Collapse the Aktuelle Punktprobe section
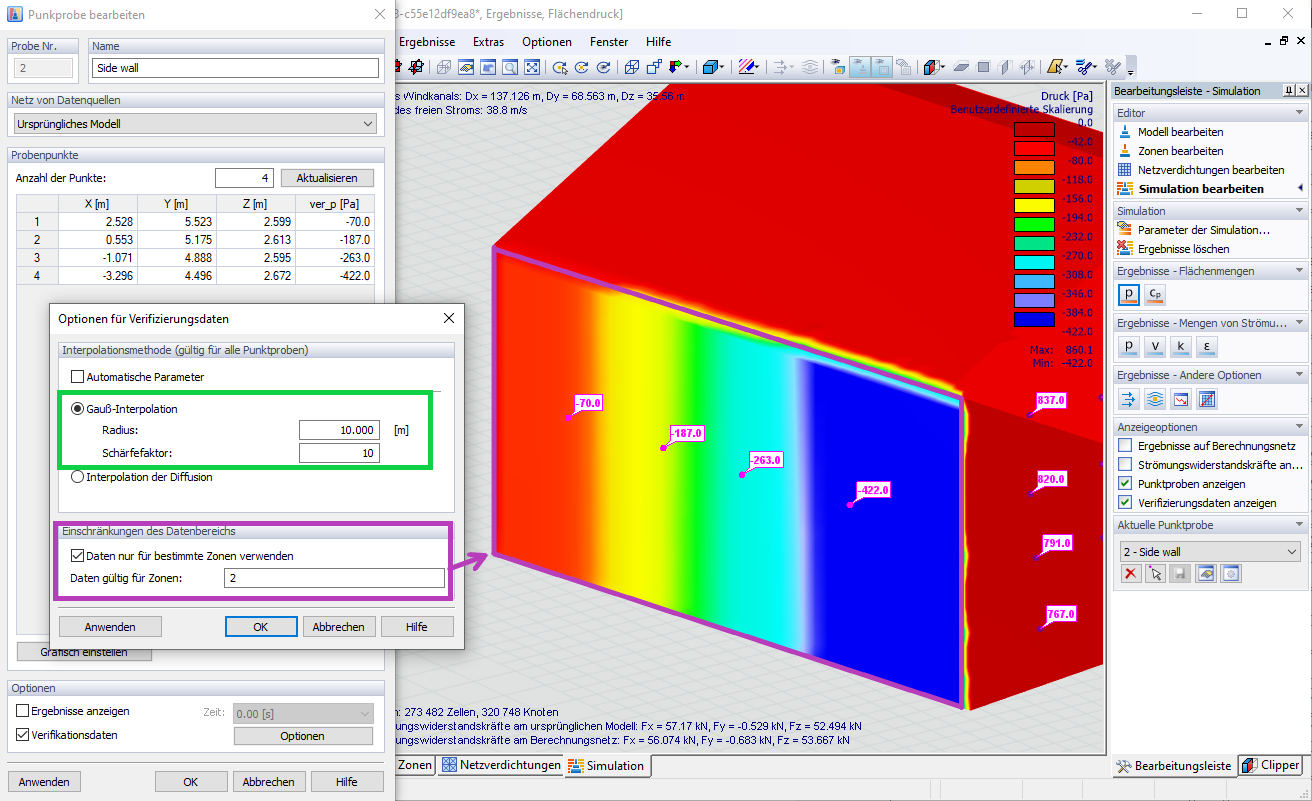 click(1299, 525)
